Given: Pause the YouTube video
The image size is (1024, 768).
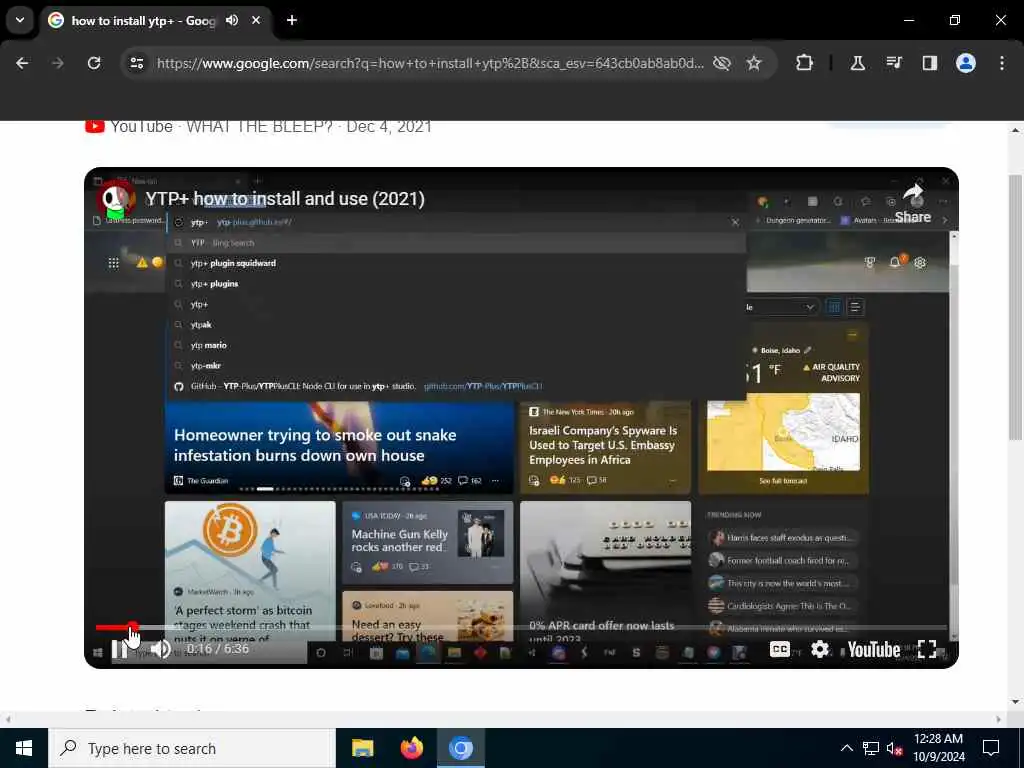Looking at the screenshot, I should (120, 649).
